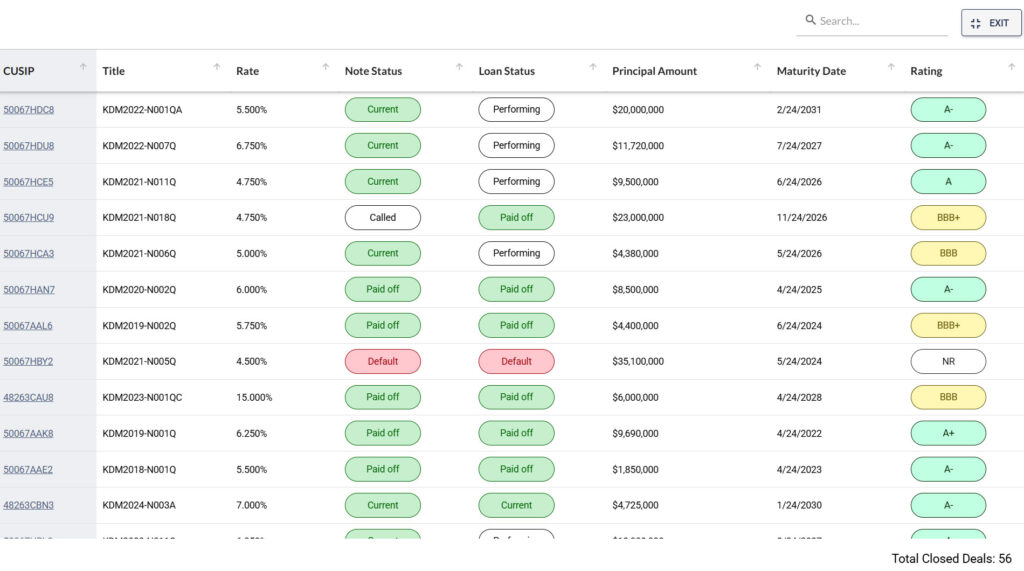This screenshot has height=571, width=1024.
Task: Open CUSIP link 50067HBY2
Action: [28, 362]
